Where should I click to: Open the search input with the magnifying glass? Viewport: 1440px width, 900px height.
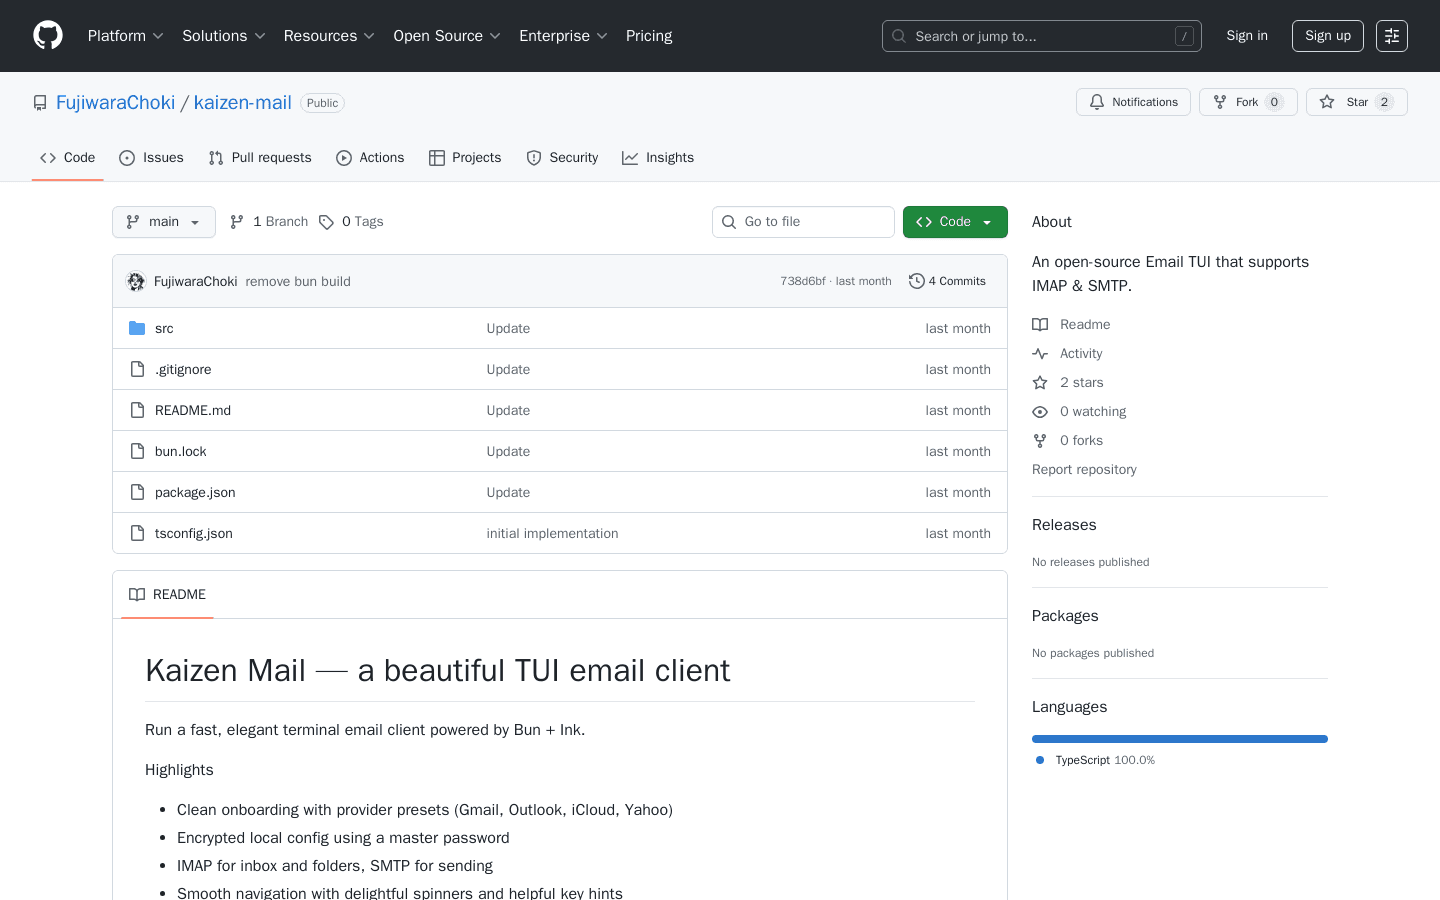898,36
